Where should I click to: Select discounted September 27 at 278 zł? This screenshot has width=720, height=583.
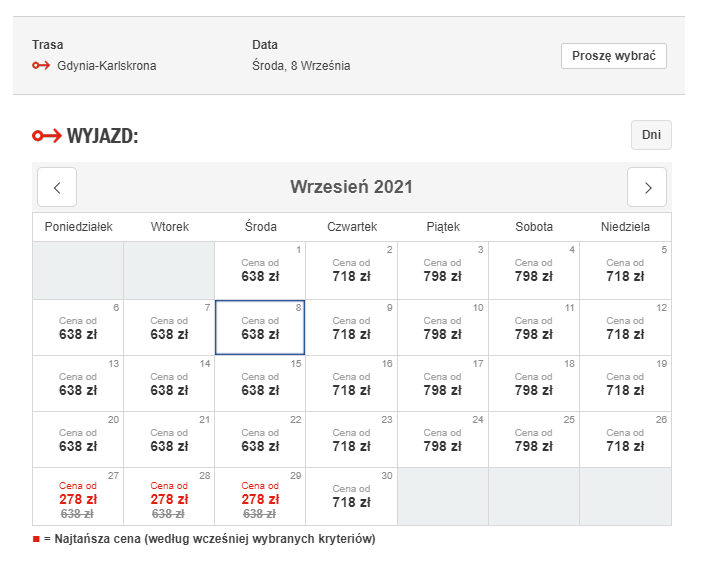click(x=78, y=496)
